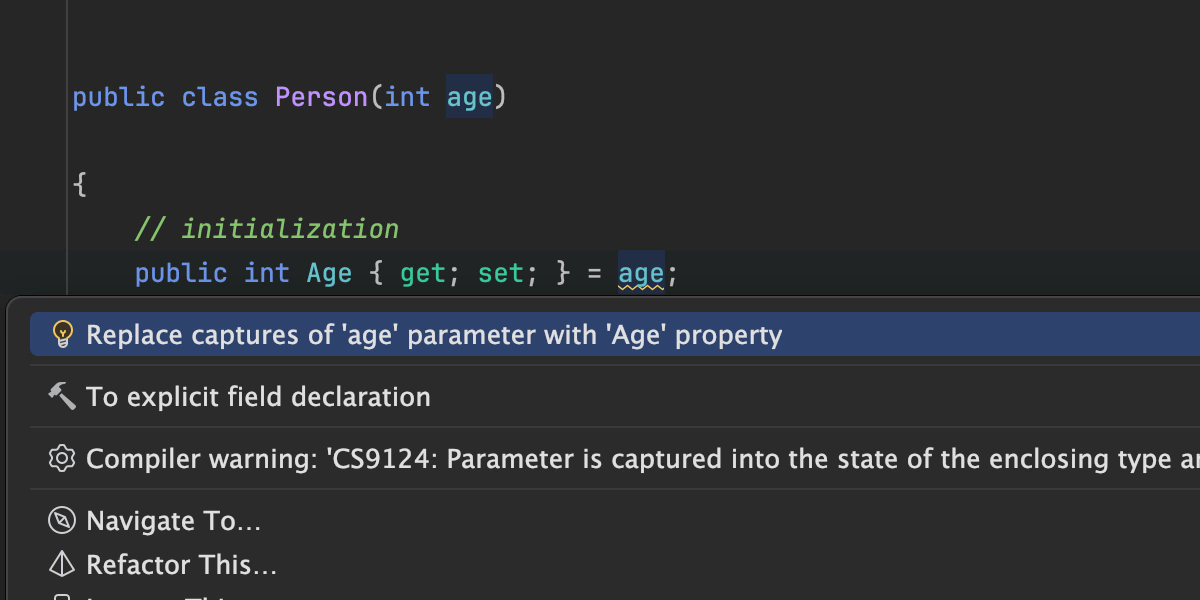Click the opening curly brace below Person

[x=80, y=185]
